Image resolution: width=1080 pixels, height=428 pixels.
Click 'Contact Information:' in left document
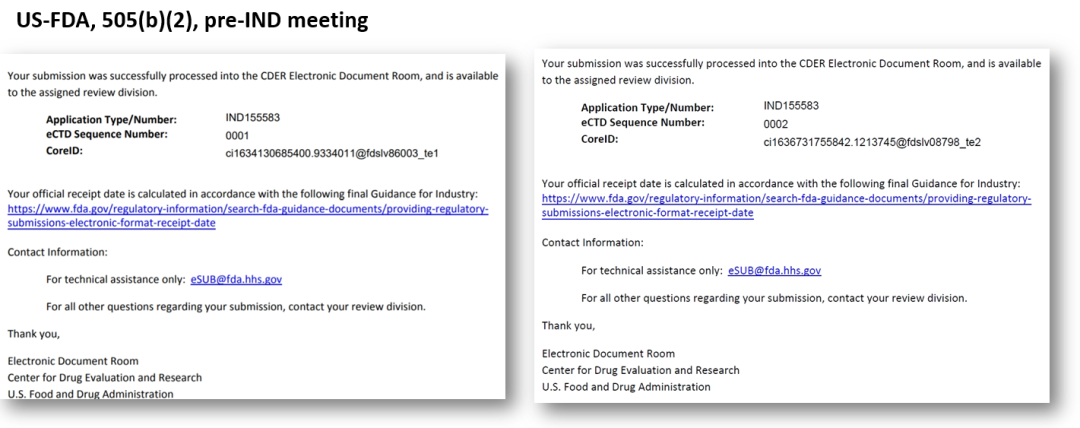tap(58, 252)
